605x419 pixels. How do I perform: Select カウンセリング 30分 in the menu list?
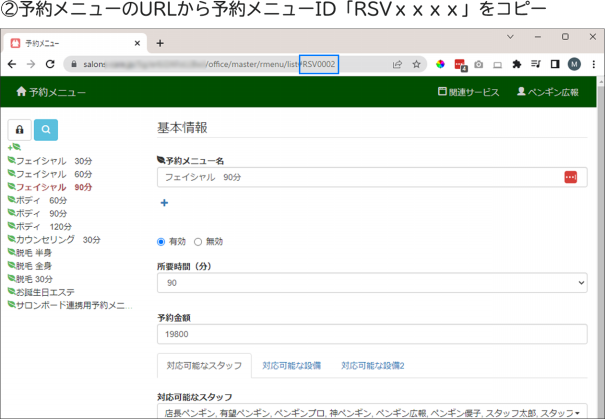click(x=58, y=240)
